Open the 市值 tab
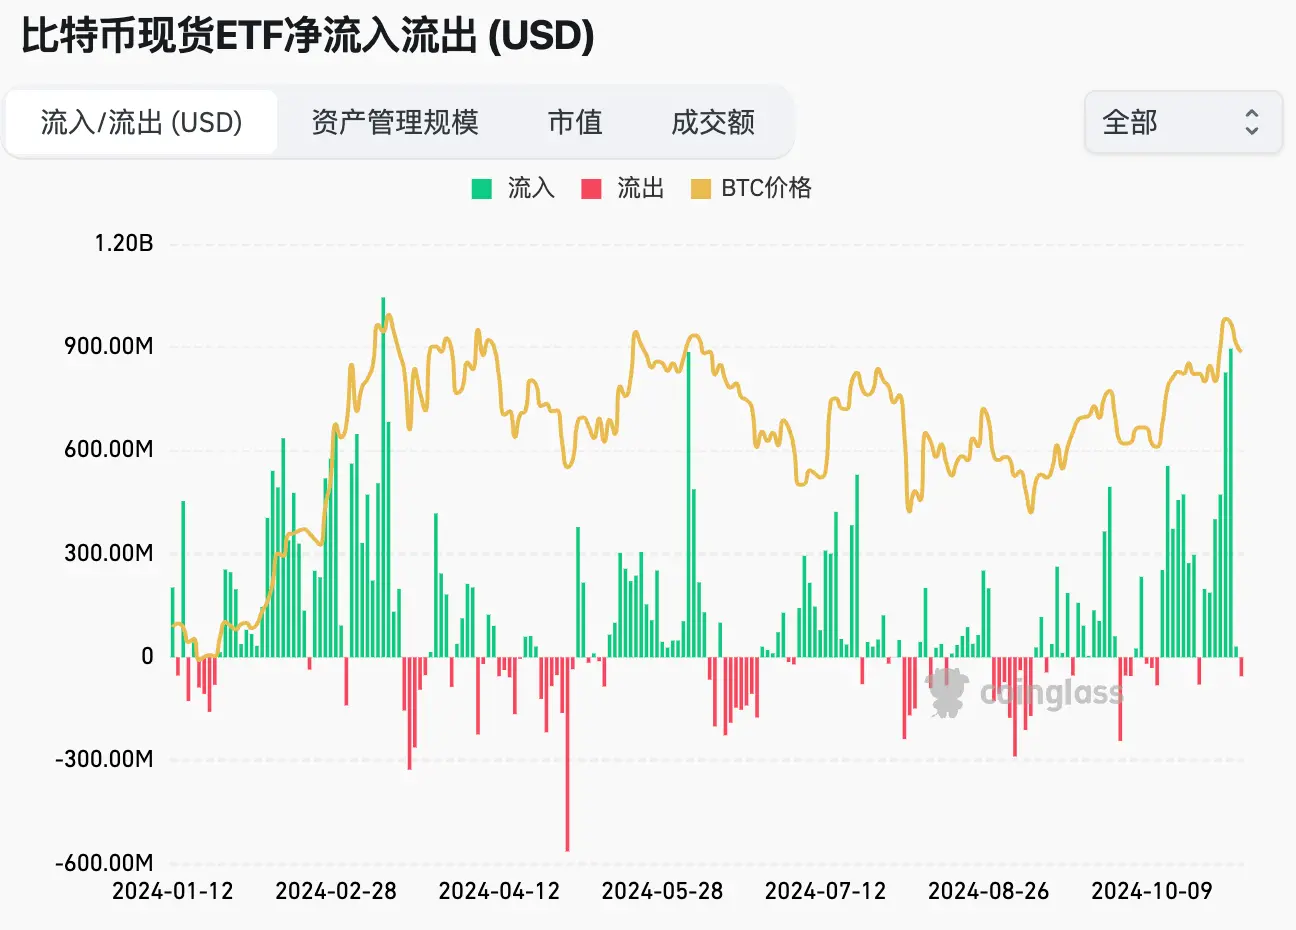 point(575,122)
